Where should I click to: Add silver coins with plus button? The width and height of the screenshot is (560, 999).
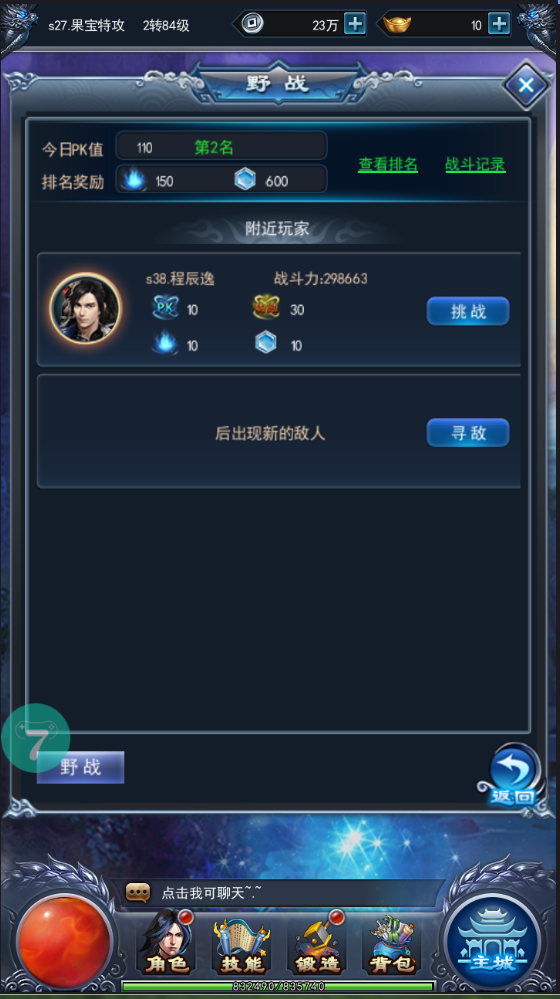[x=355, y=24]
